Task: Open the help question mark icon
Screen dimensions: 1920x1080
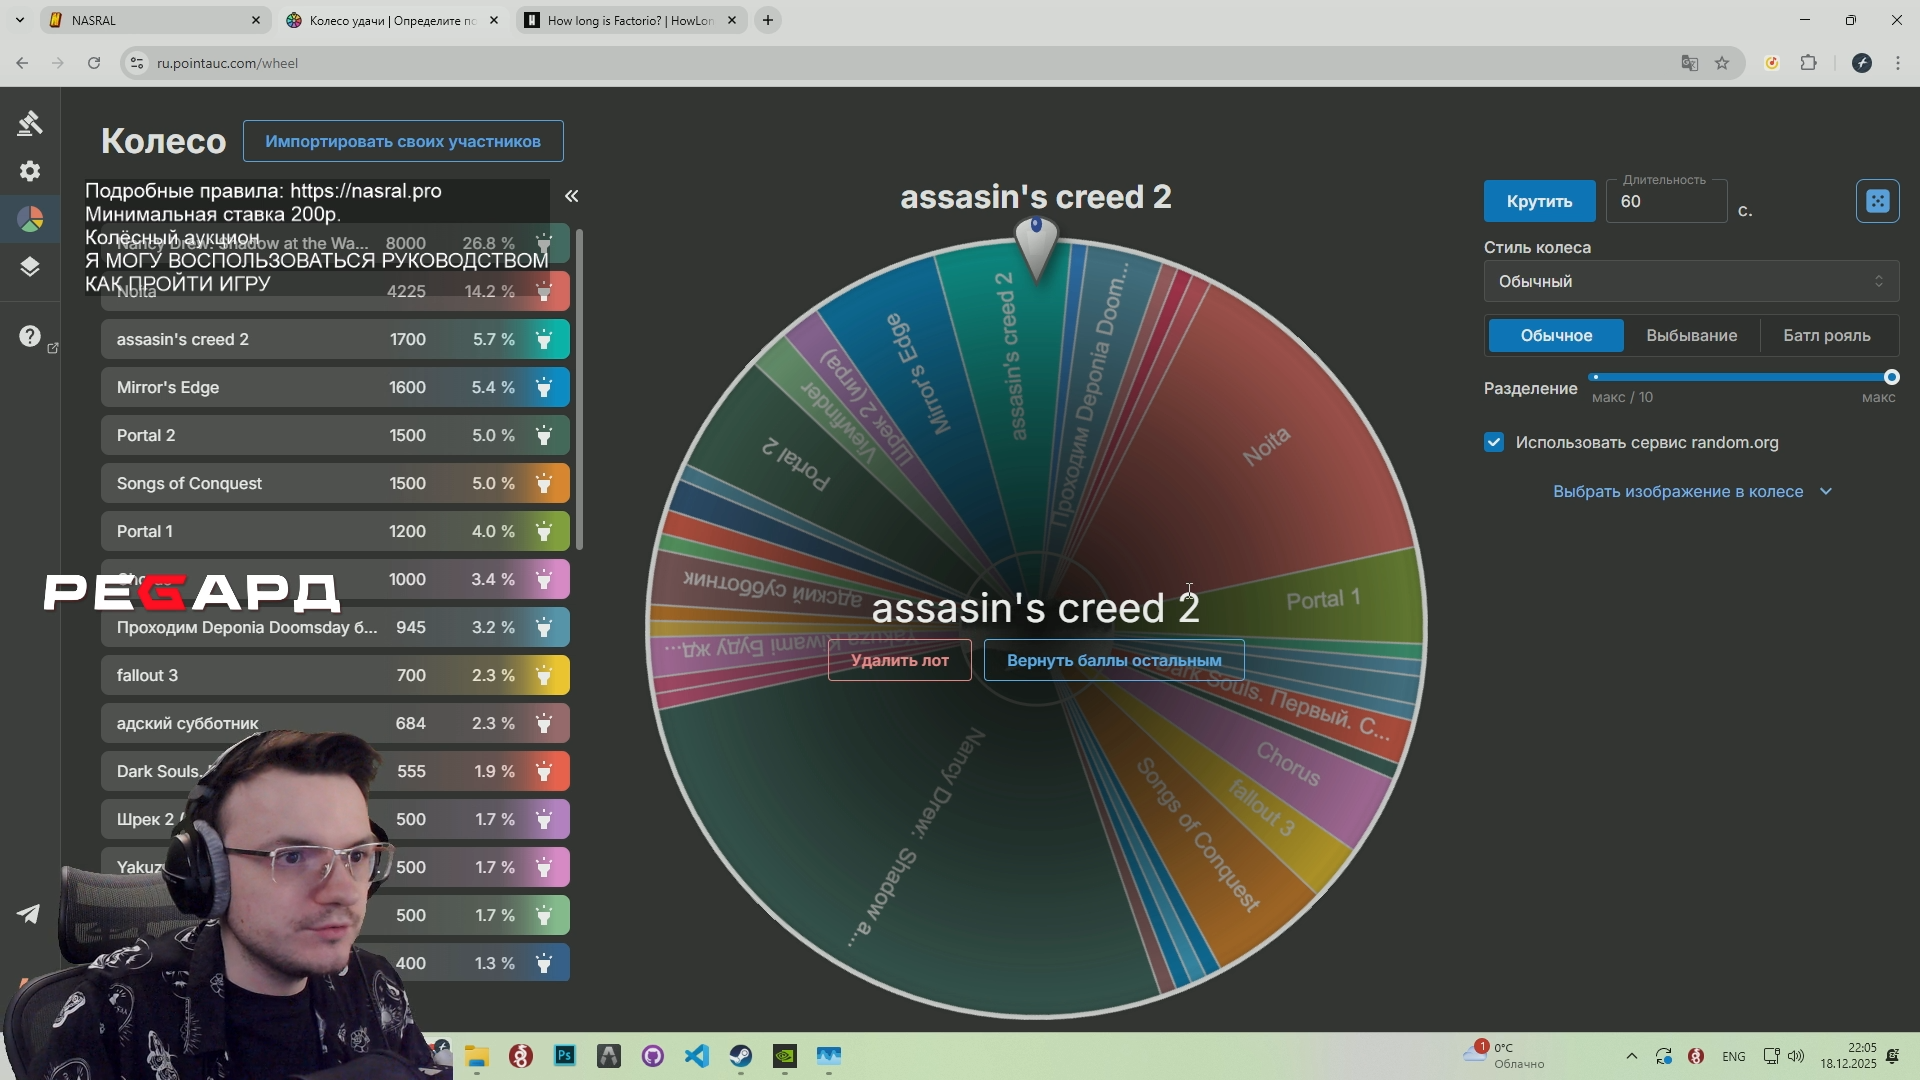Action: pos(30,336)
